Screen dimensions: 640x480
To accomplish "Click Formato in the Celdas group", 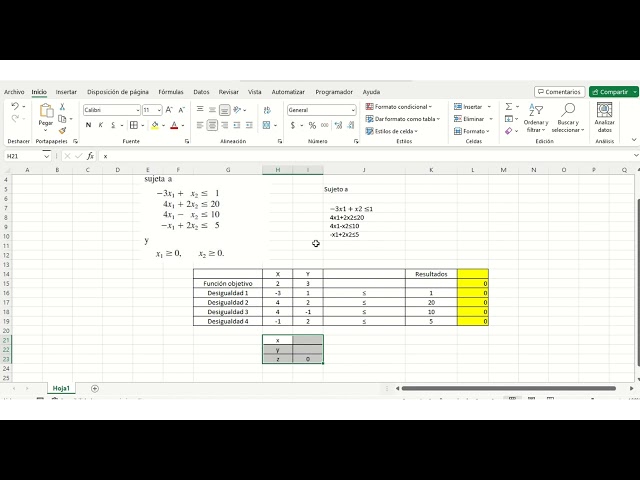I will (472, 131).
